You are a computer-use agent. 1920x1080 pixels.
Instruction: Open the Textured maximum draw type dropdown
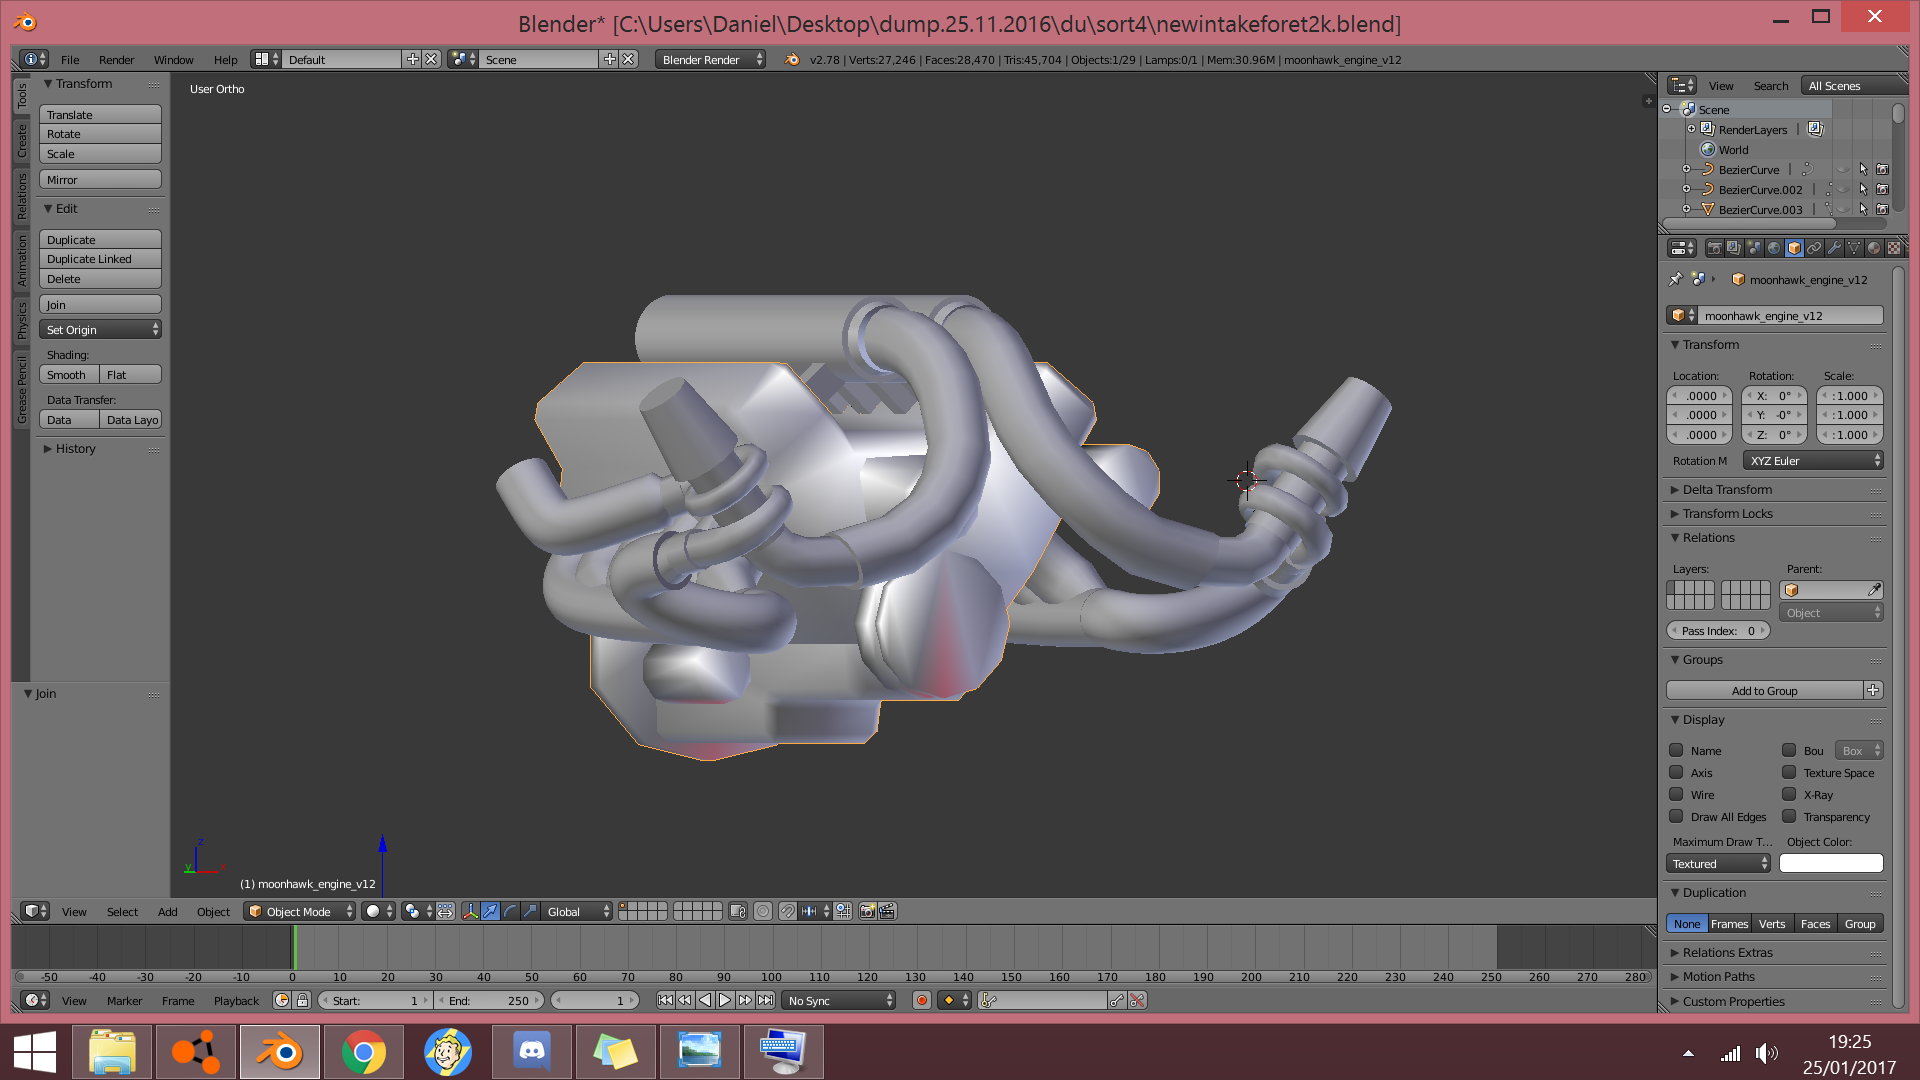[x=1718, y=863]
